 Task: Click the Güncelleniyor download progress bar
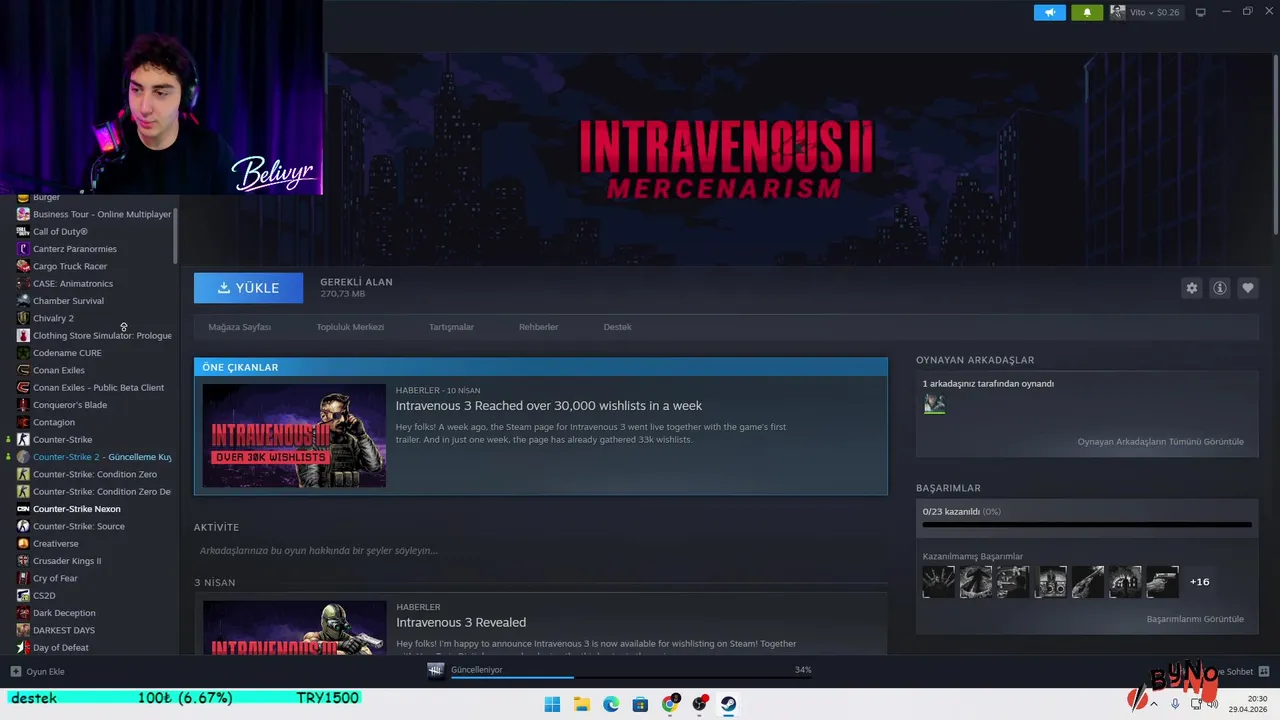pos(631,678)
